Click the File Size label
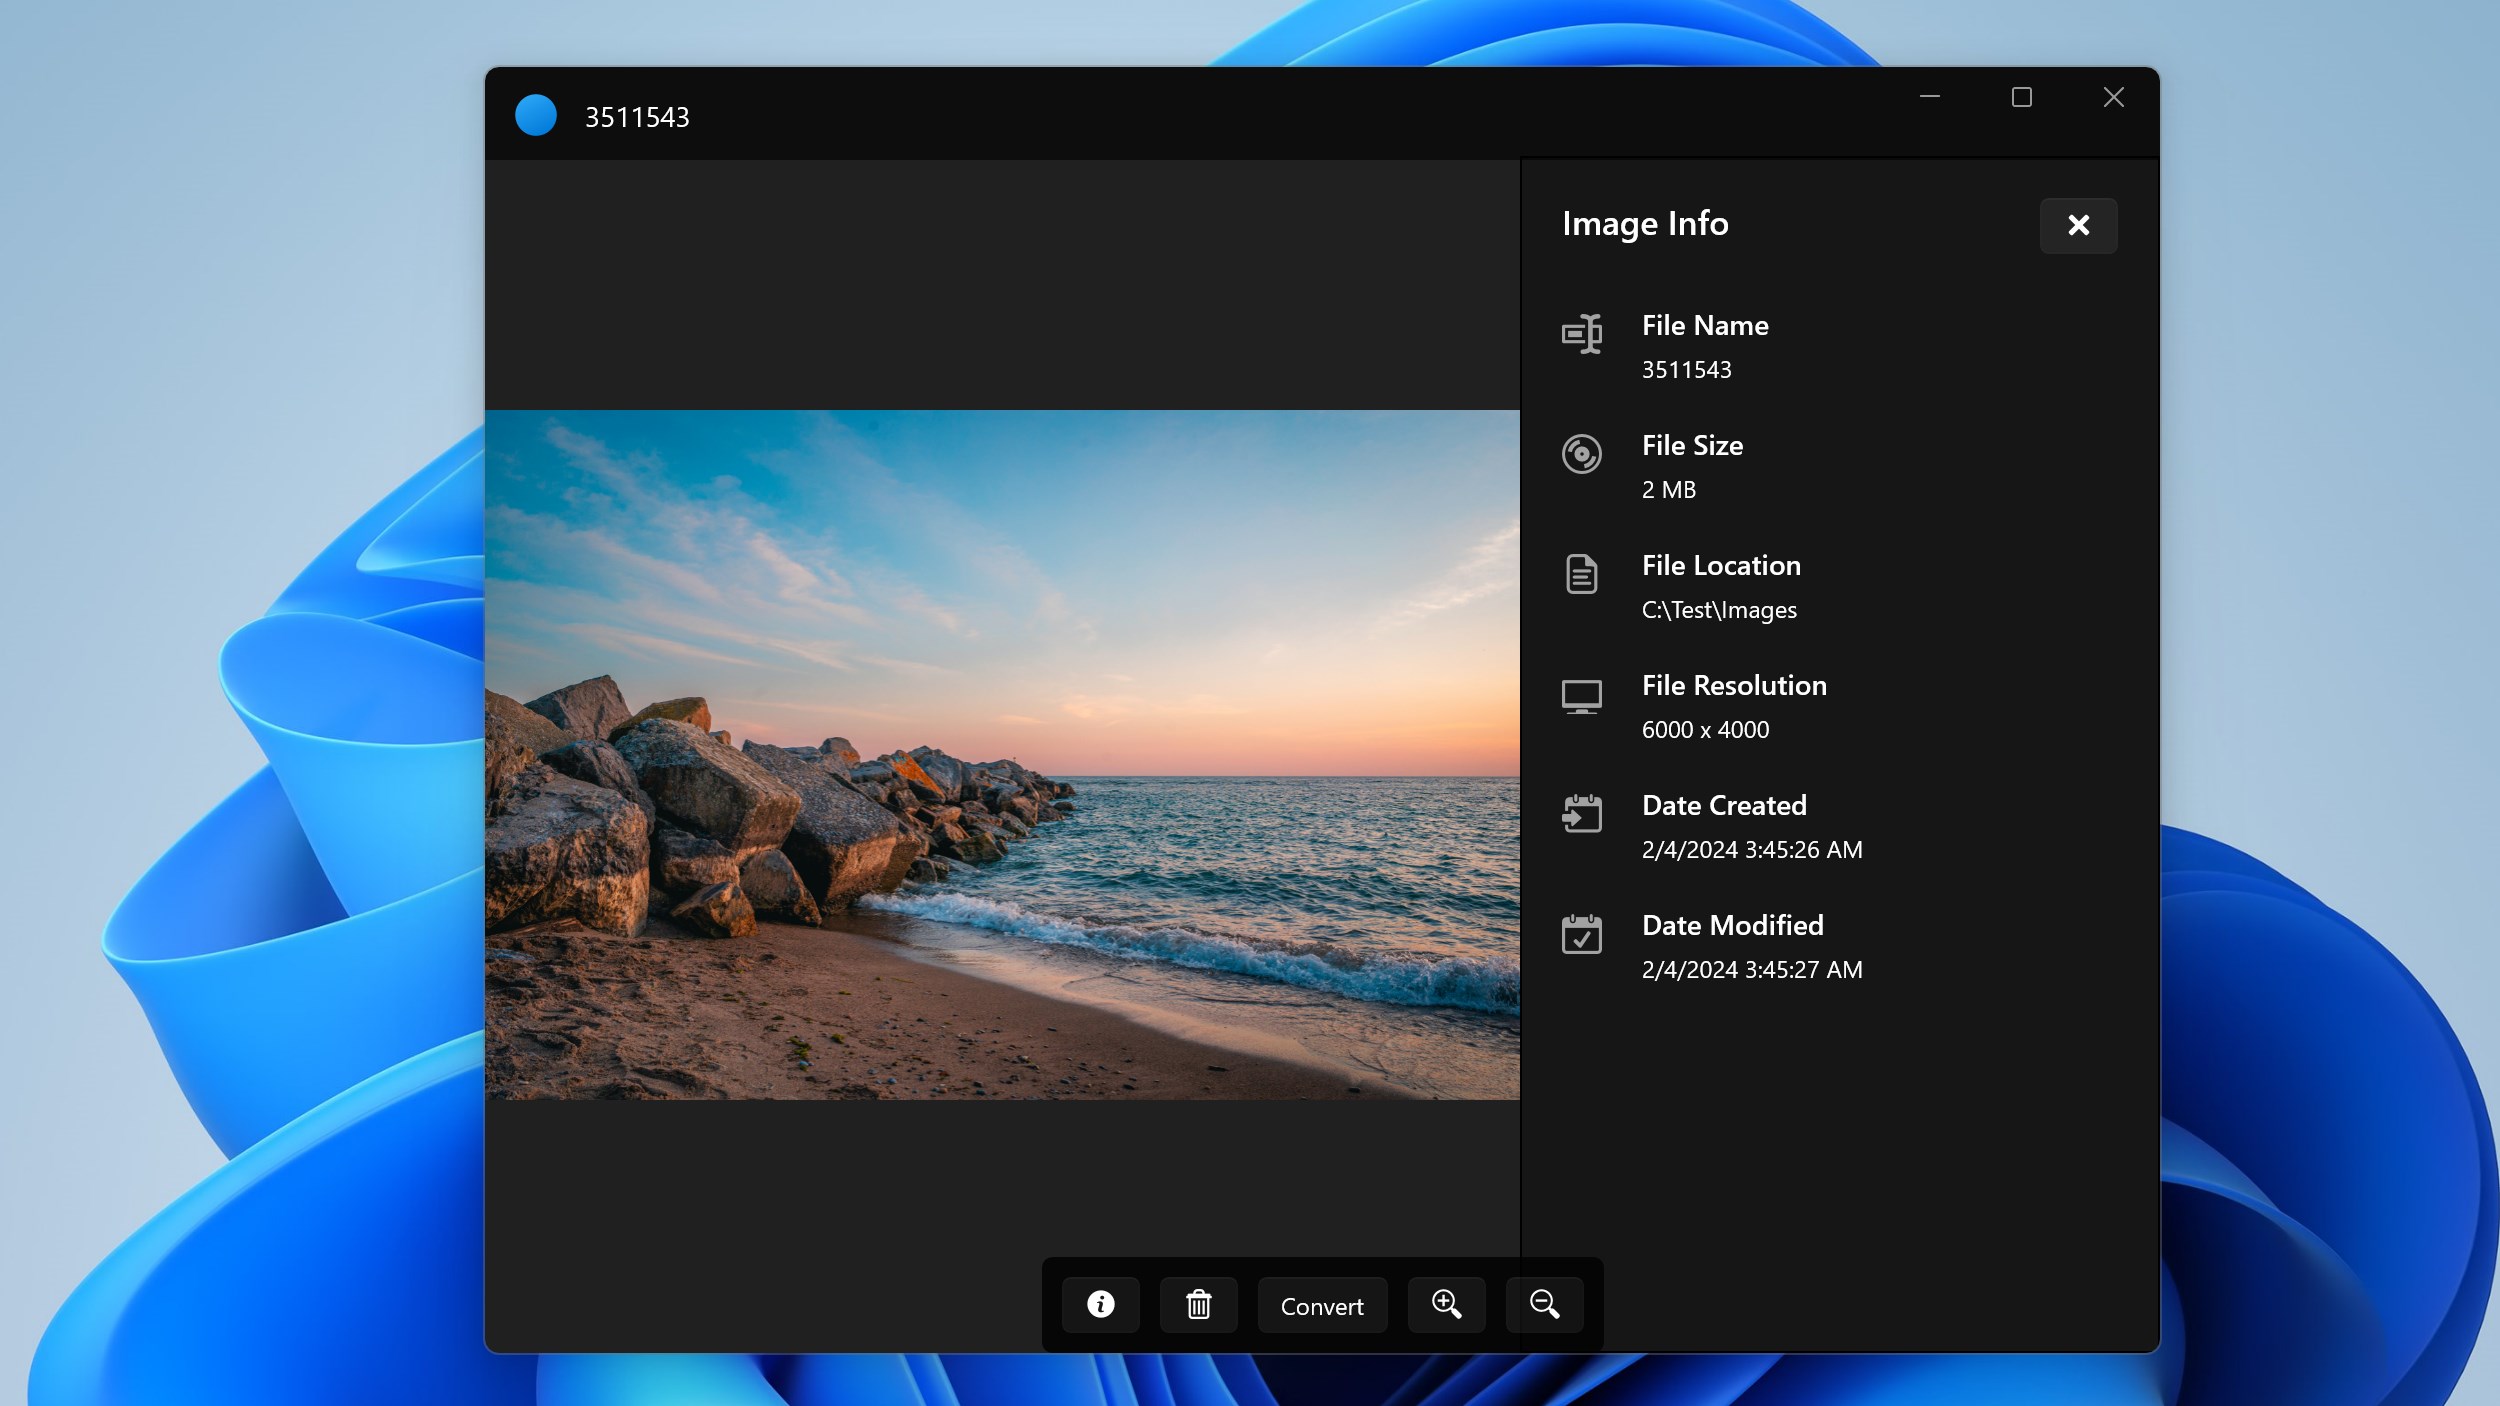This screenshot has width=2500, height=1406. (1692, 446)
